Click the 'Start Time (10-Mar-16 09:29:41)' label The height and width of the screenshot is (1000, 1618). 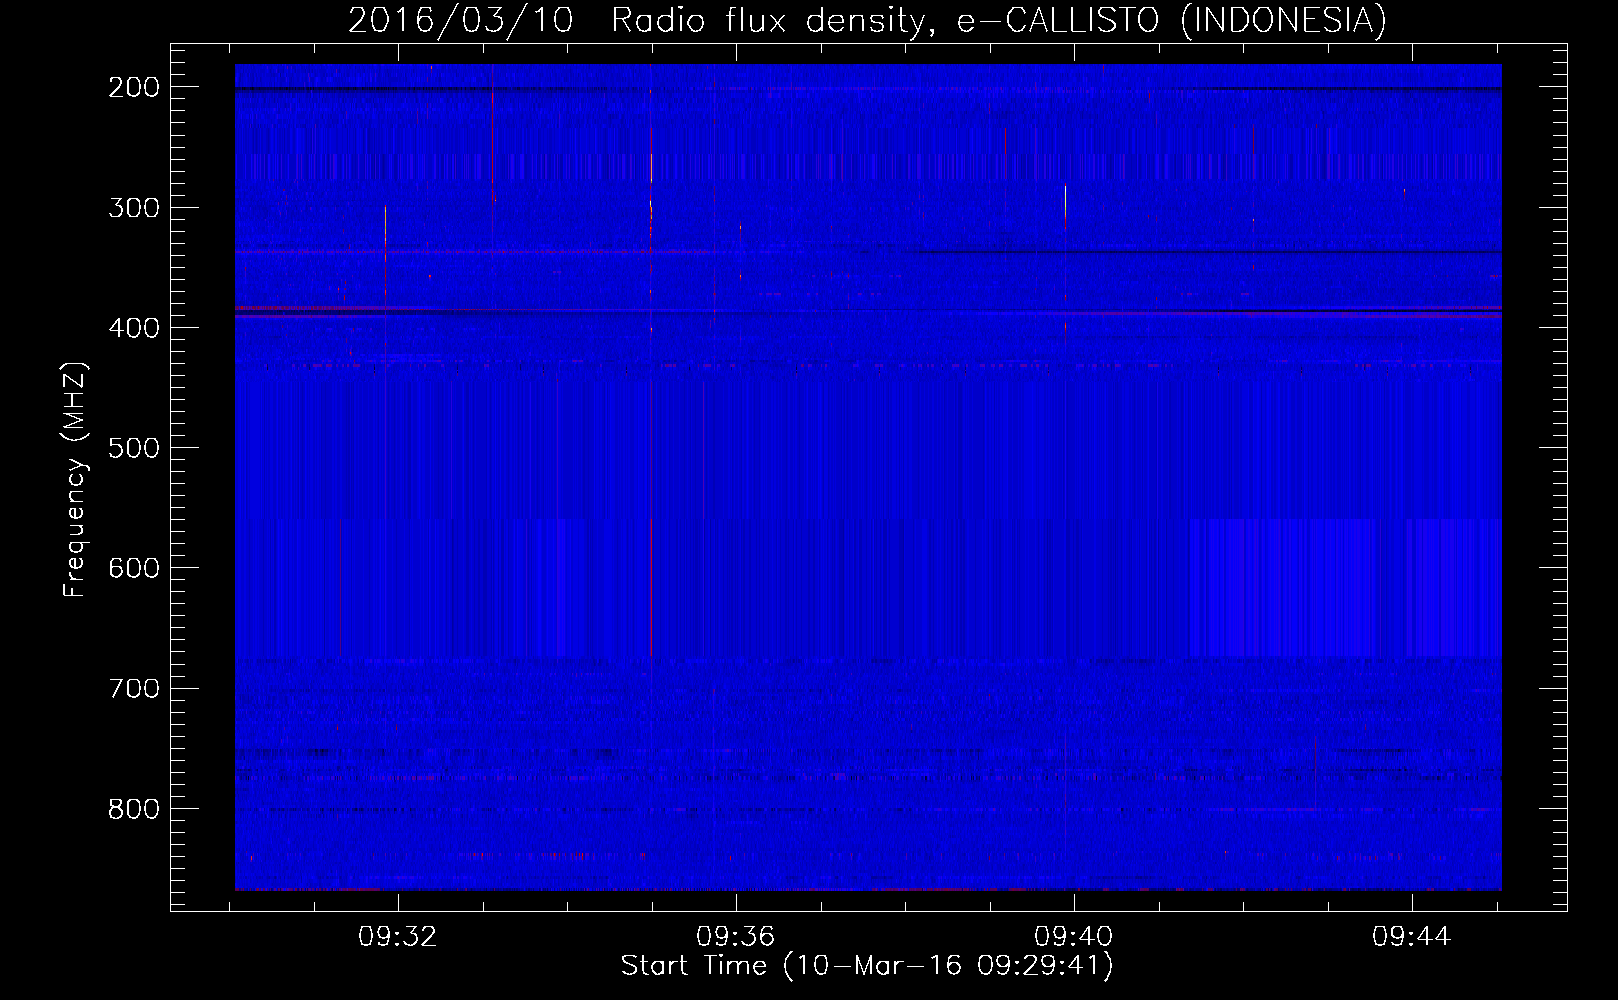[867, 966]
